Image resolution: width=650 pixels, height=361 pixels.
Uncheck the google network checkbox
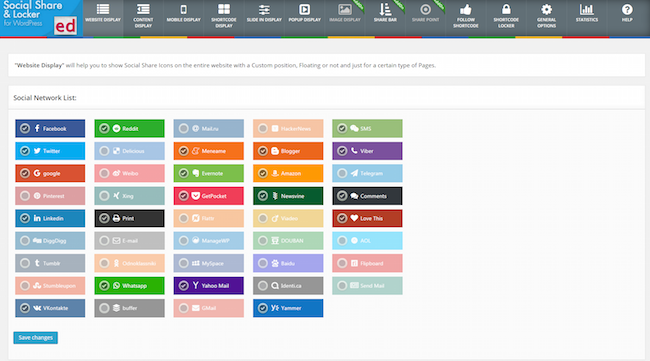tap(25, 173)
